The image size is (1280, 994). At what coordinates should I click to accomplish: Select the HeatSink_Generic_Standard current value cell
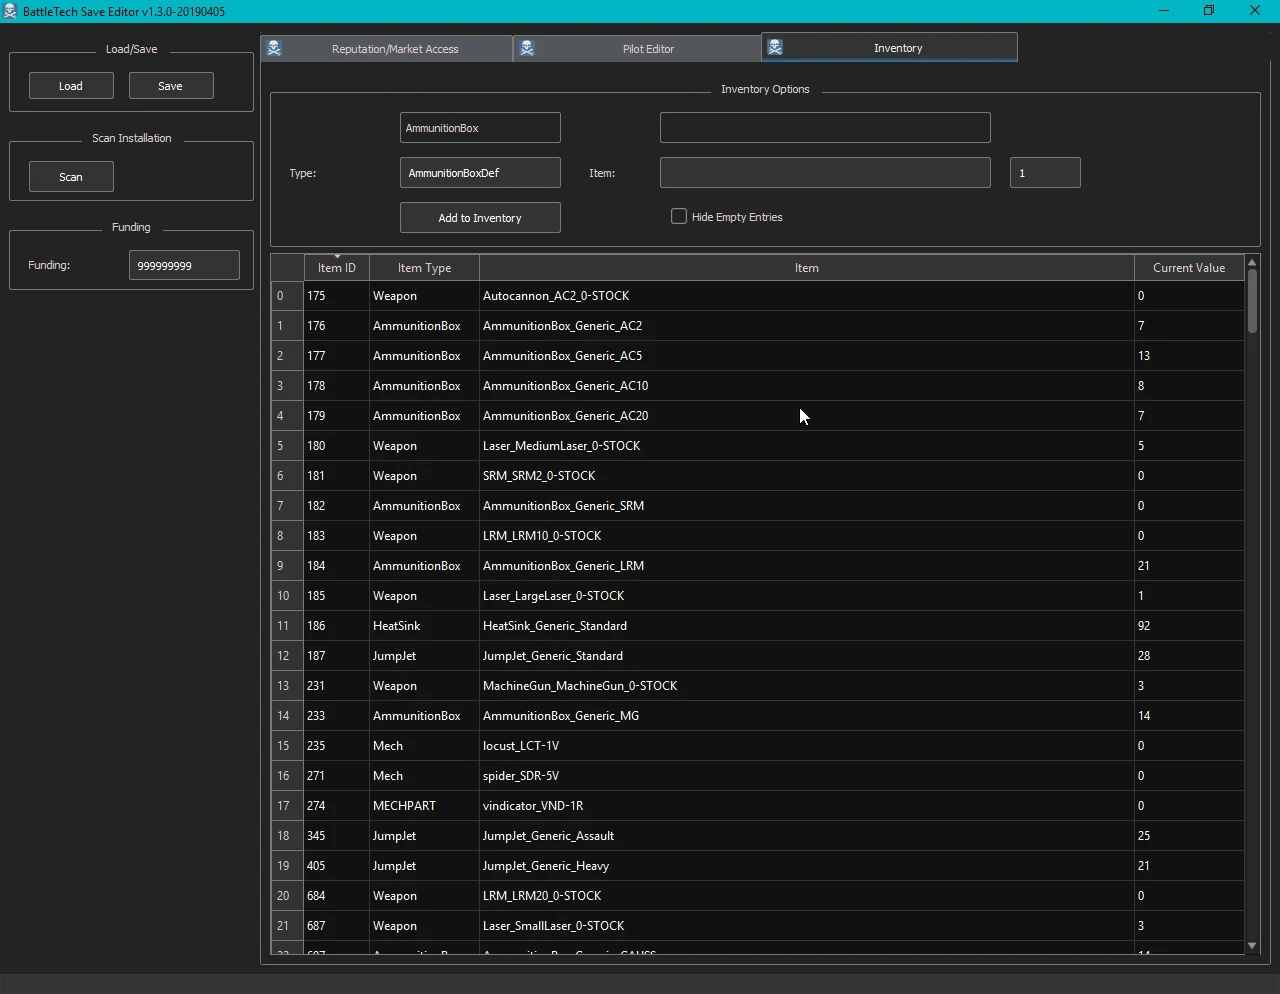coord(1188,626)
